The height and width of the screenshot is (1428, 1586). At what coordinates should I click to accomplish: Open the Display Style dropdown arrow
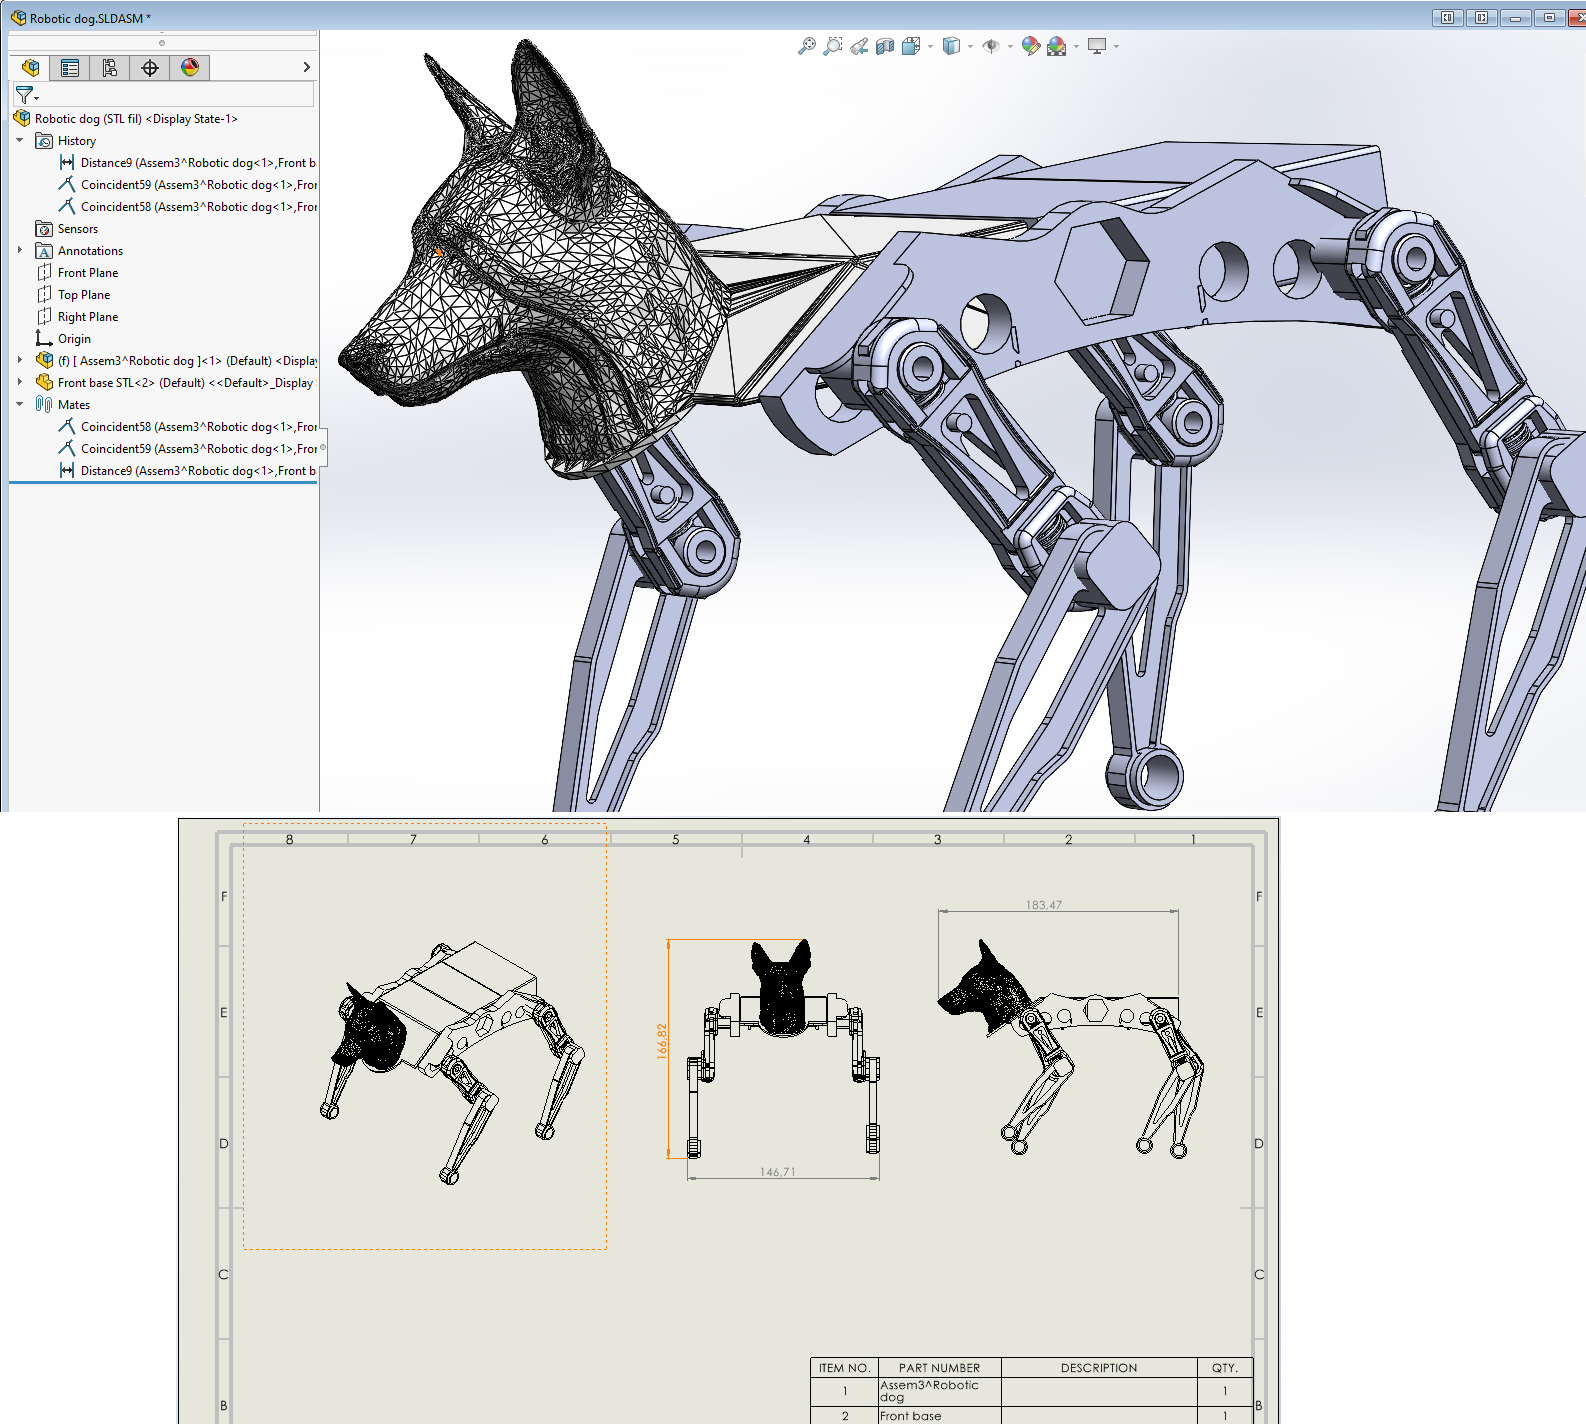[970, 46]
